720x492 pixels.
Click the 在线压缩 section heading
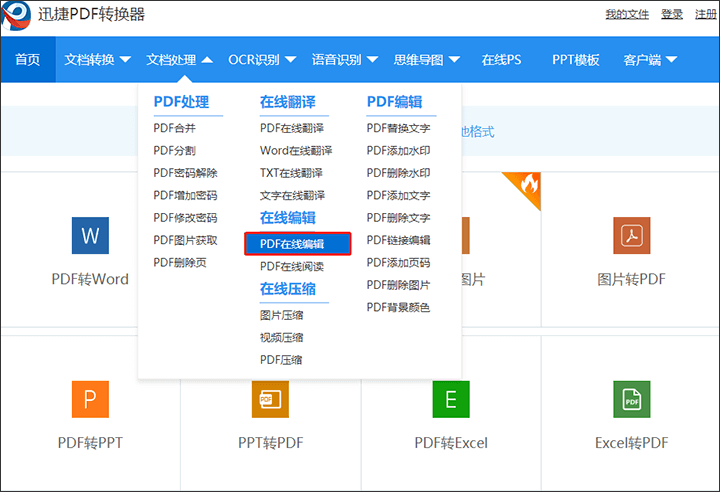tap(288, 289)
